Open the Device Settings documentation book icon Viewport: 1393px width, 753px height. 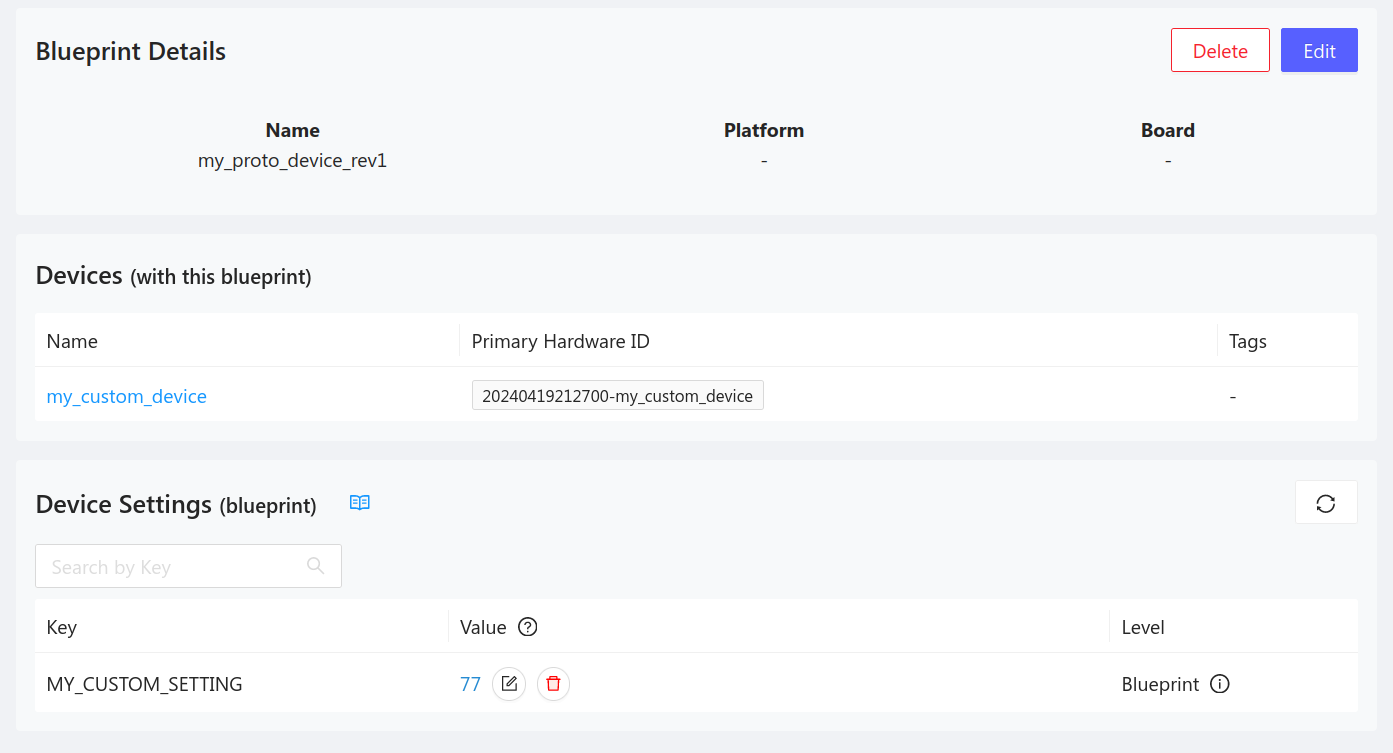coord(360,503)
